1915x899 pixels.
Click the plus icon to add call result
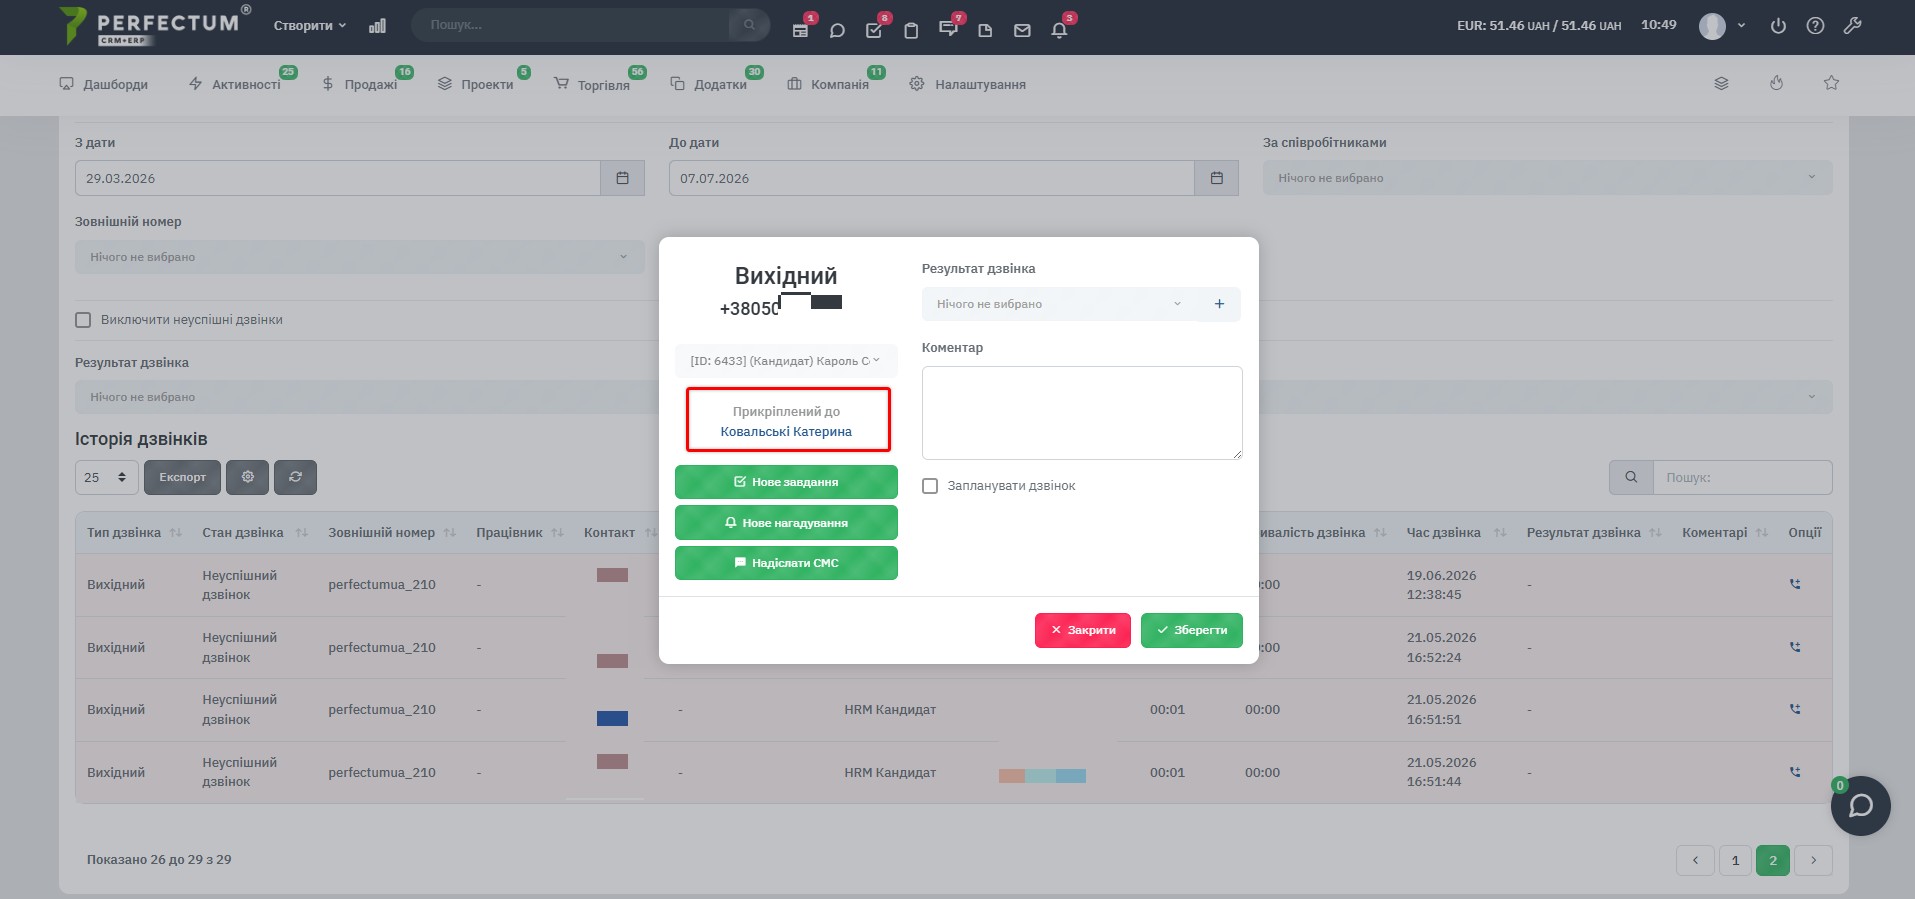click(1219, 304)
